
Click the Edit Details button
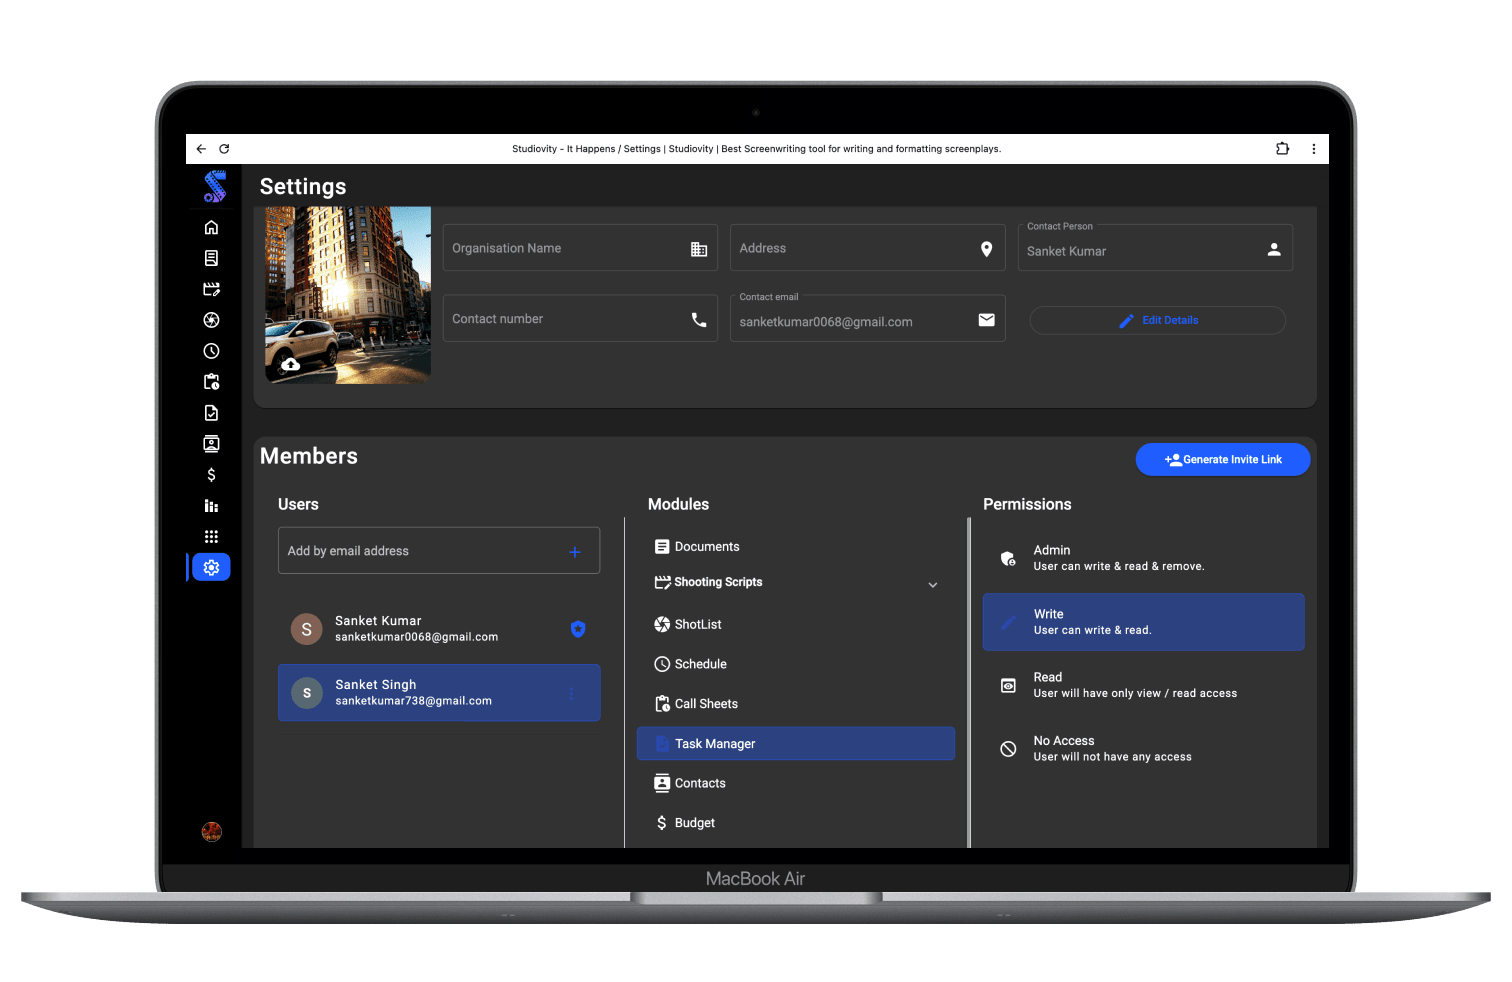click(x=1157, y=320)
